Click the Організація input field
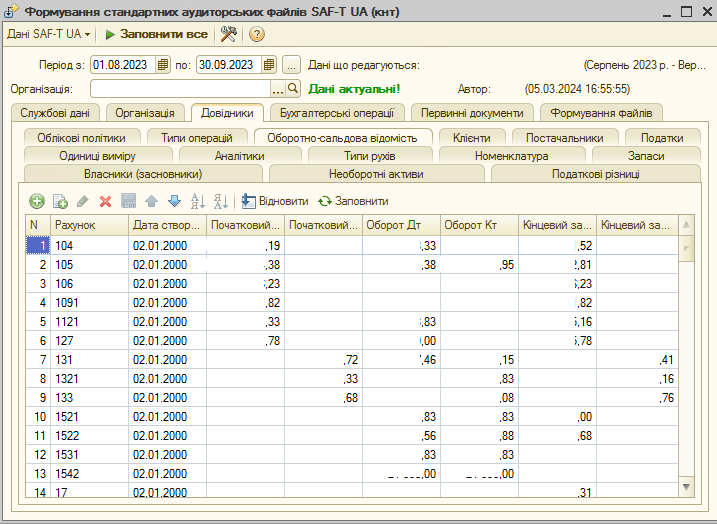717x524 pixels. tap(181, 89)
